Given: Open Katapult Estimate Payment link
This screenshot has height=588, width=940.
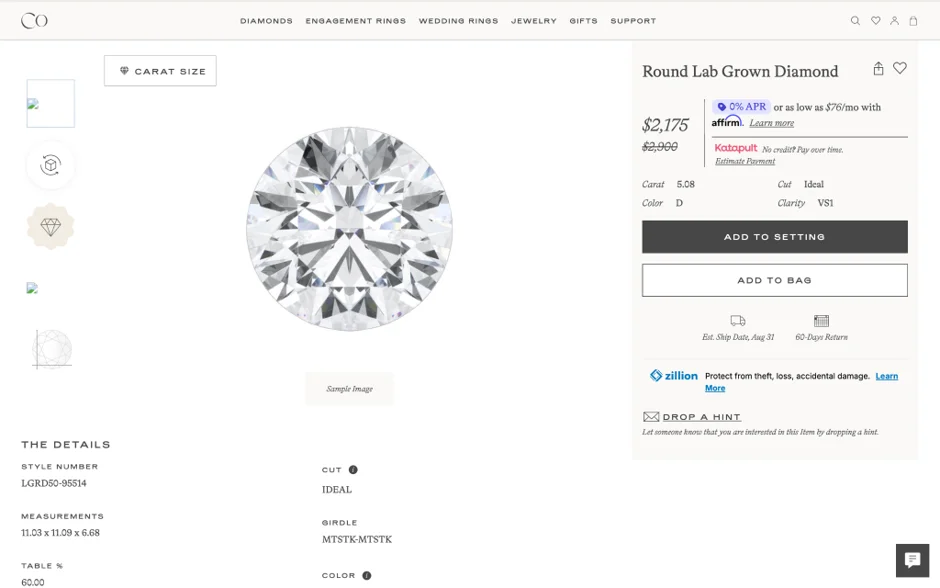Looking at the screenshot, I should (745, 161).
